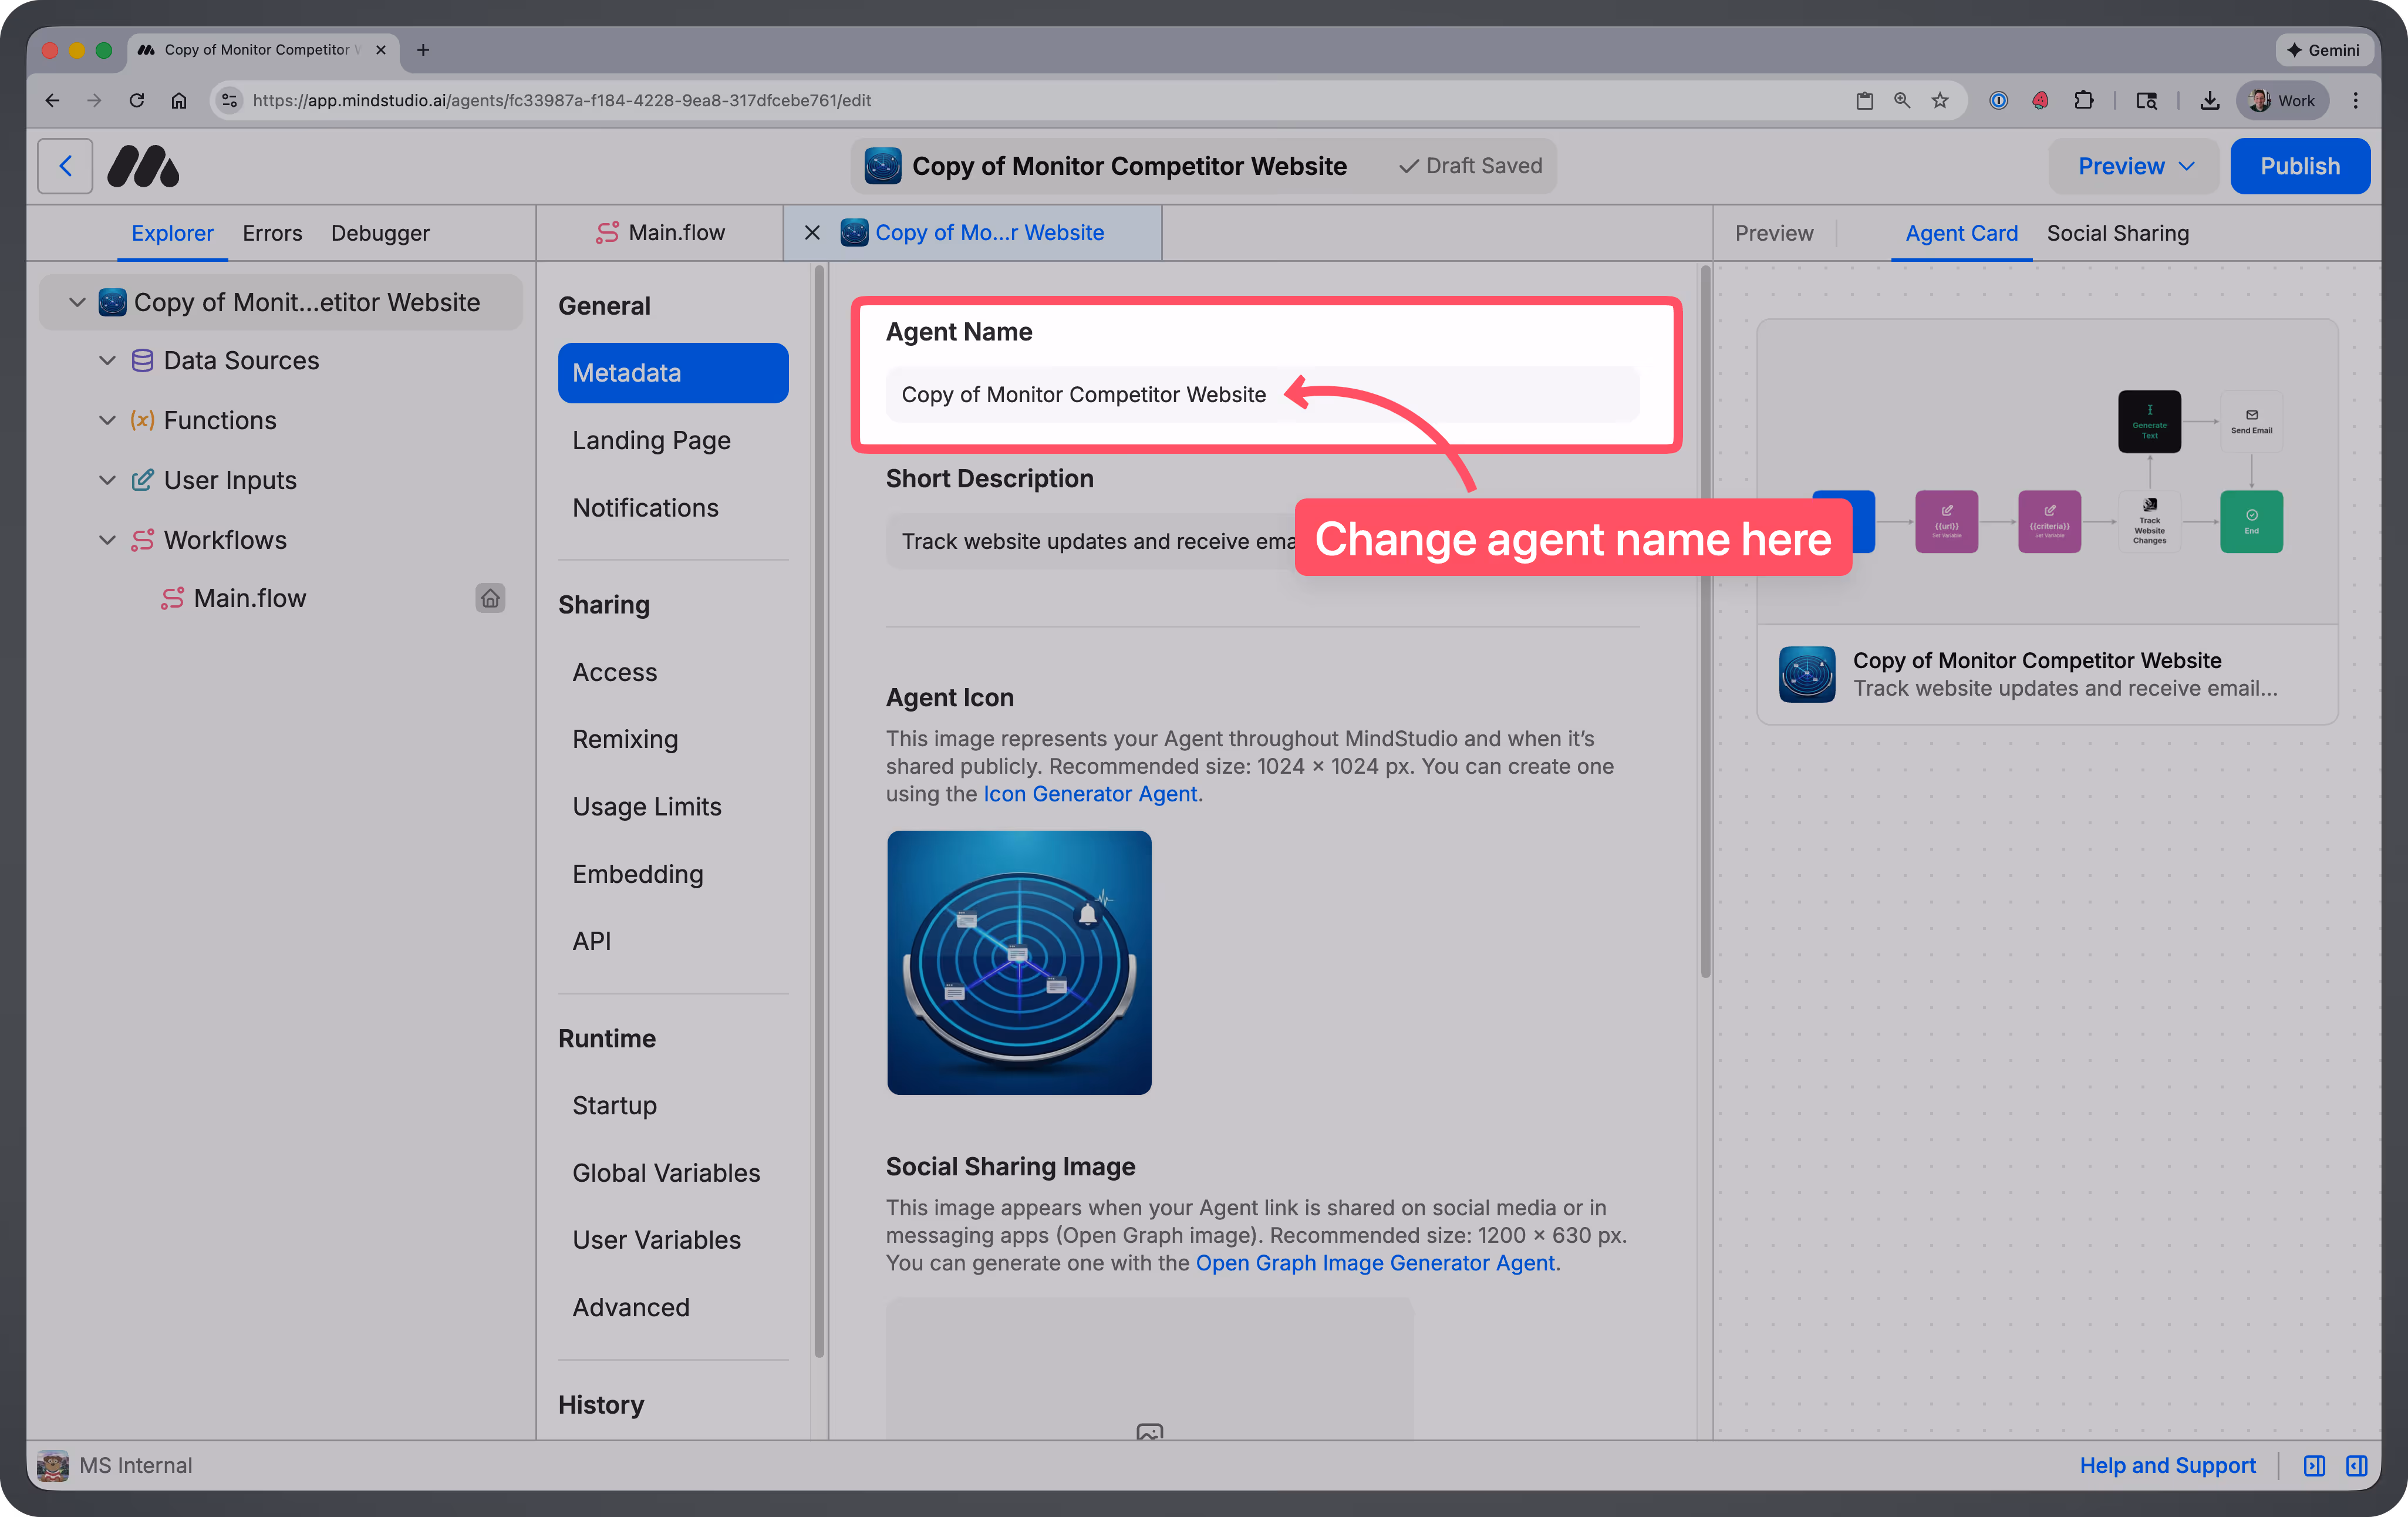Click the browser downloads icon
The image size is (2408, 1517).
[x=2210, y=100]
